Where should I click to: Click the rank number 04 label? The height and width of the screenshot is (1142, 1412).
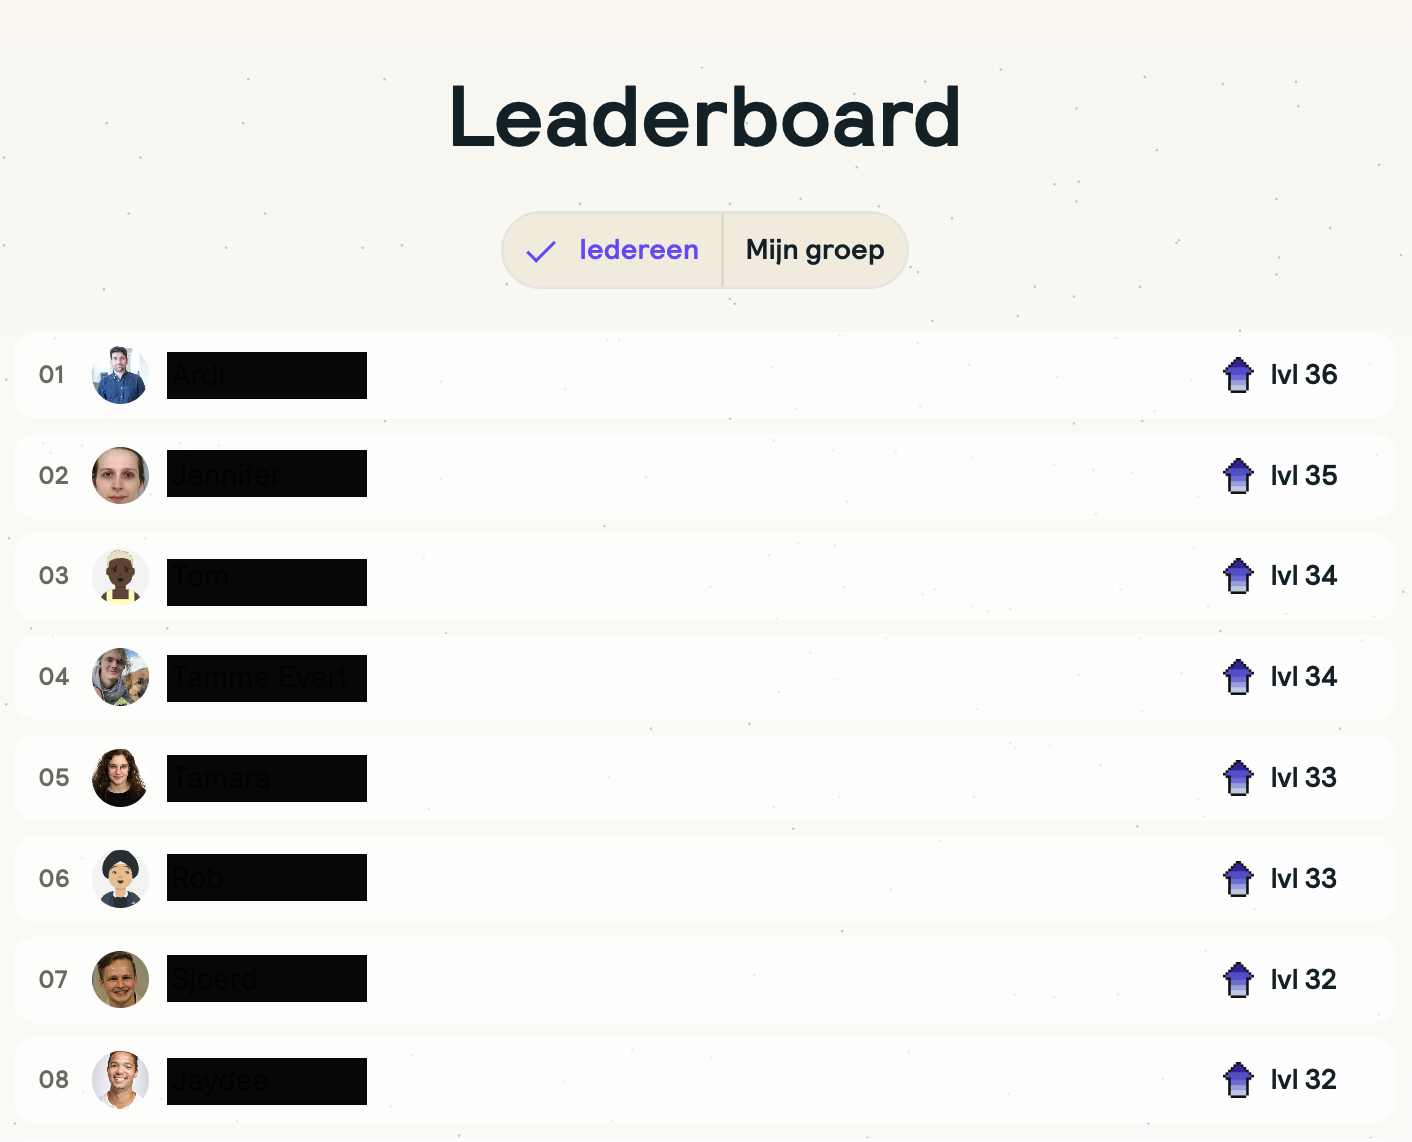[54, 677]
